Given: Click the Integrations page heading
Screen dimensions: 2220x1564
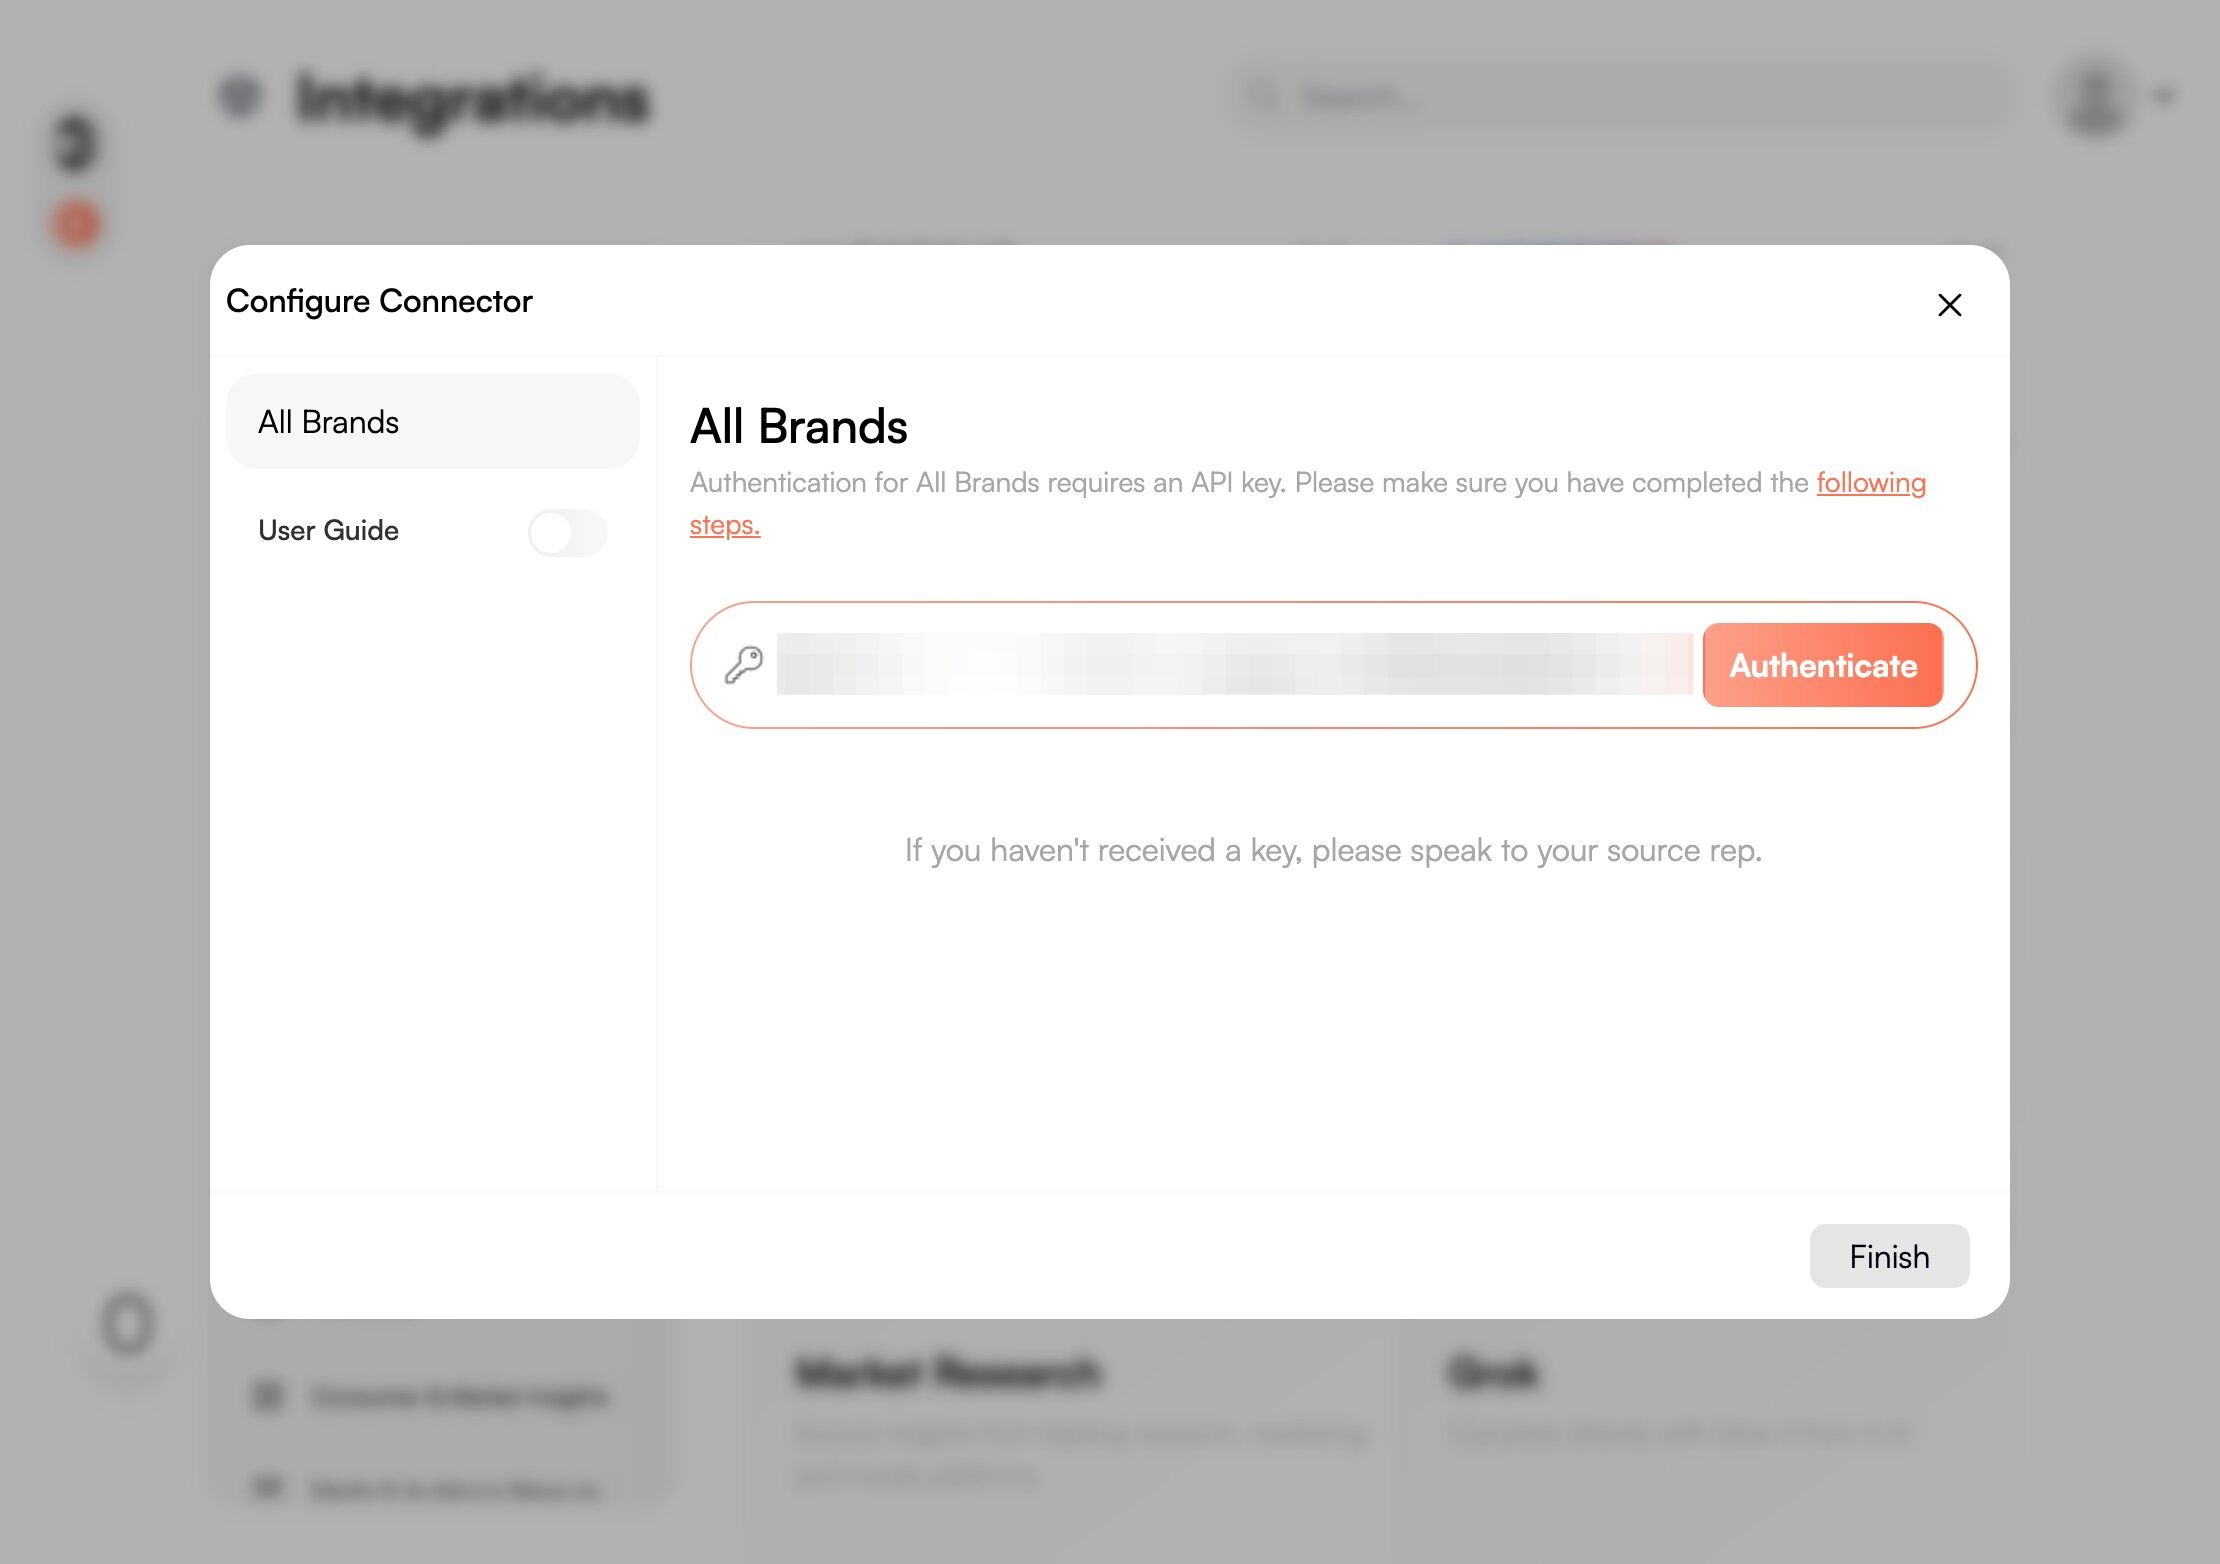Looking at the screenshot, I should [x=473, y=99].
